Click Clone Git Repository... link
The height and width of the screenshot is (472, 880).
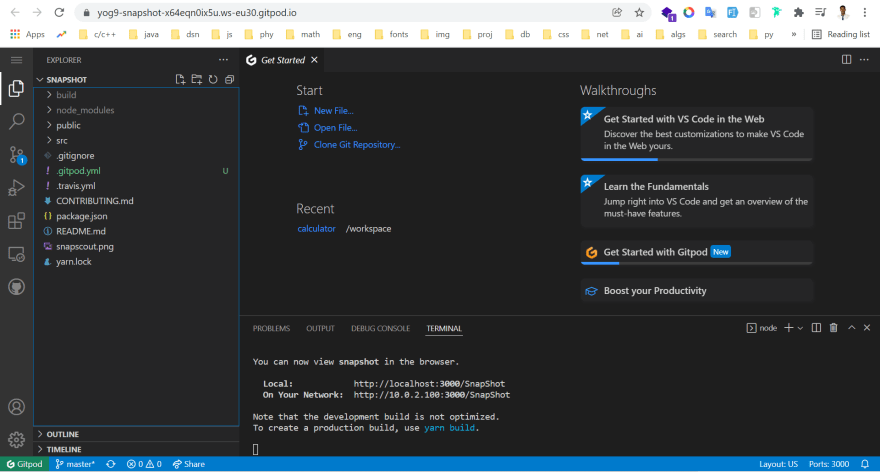pyautogui.click(x=356, y=144)
